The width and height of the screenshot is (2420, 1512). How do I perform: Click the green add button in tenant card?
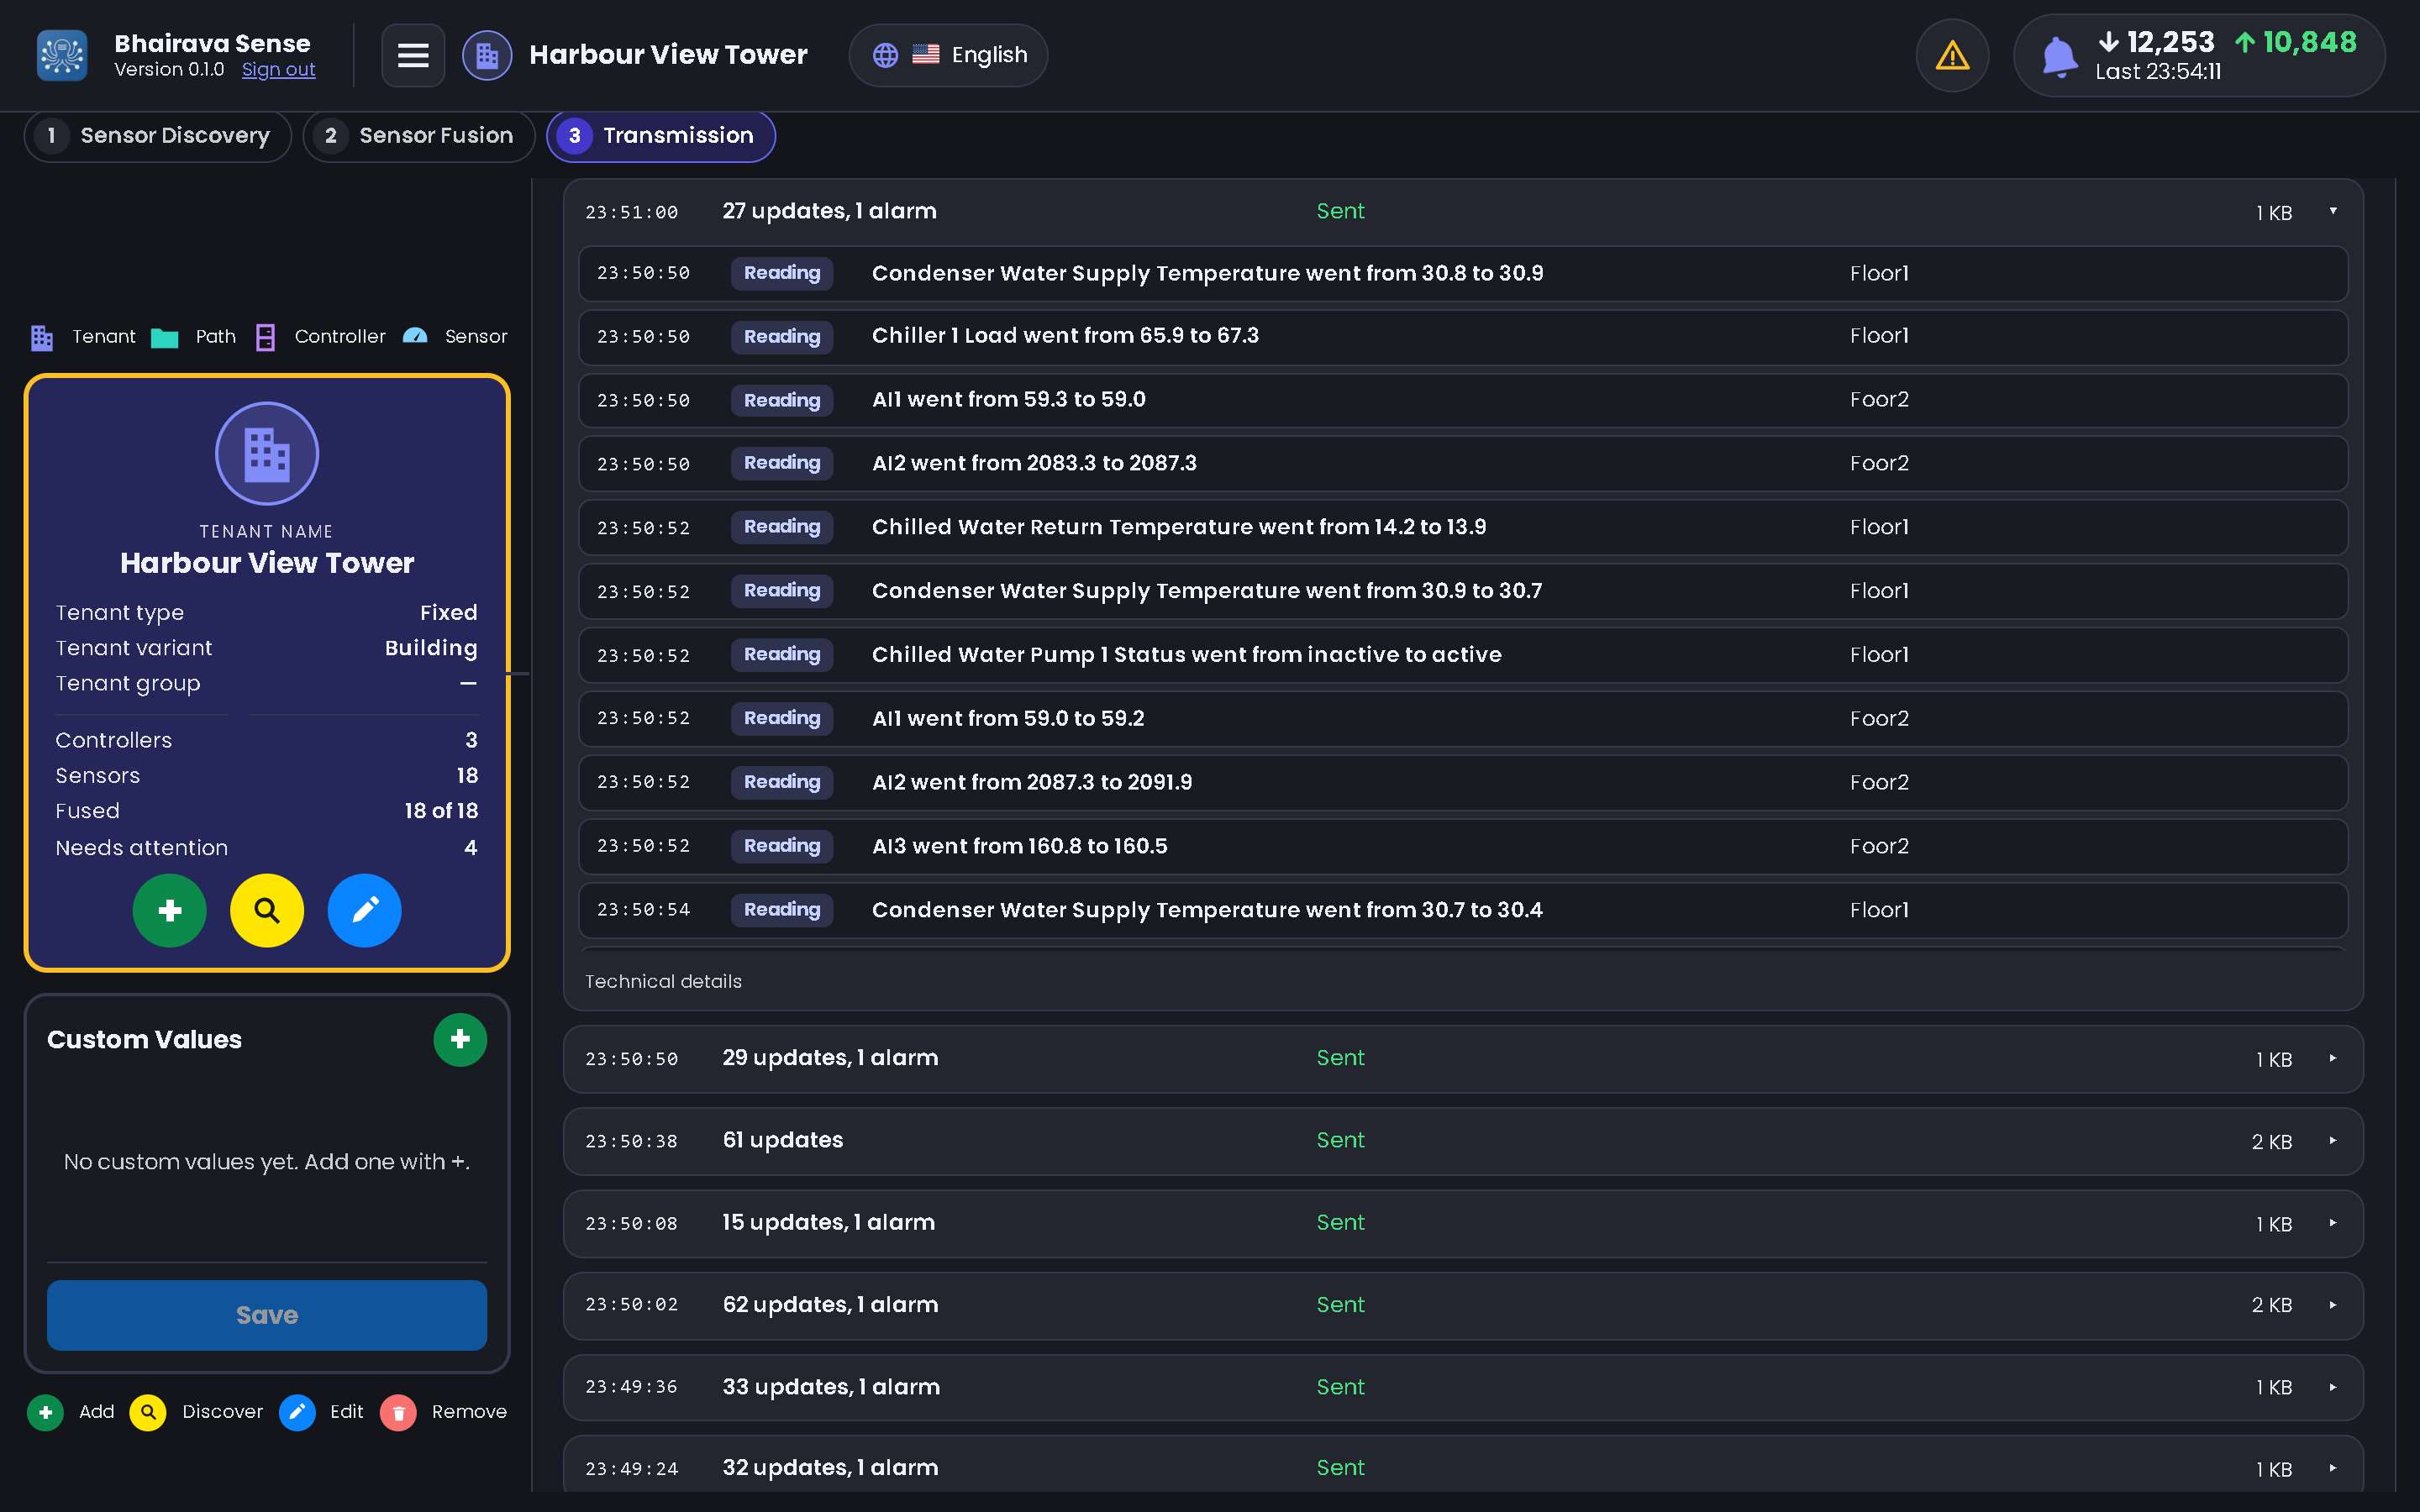(170, 910)
